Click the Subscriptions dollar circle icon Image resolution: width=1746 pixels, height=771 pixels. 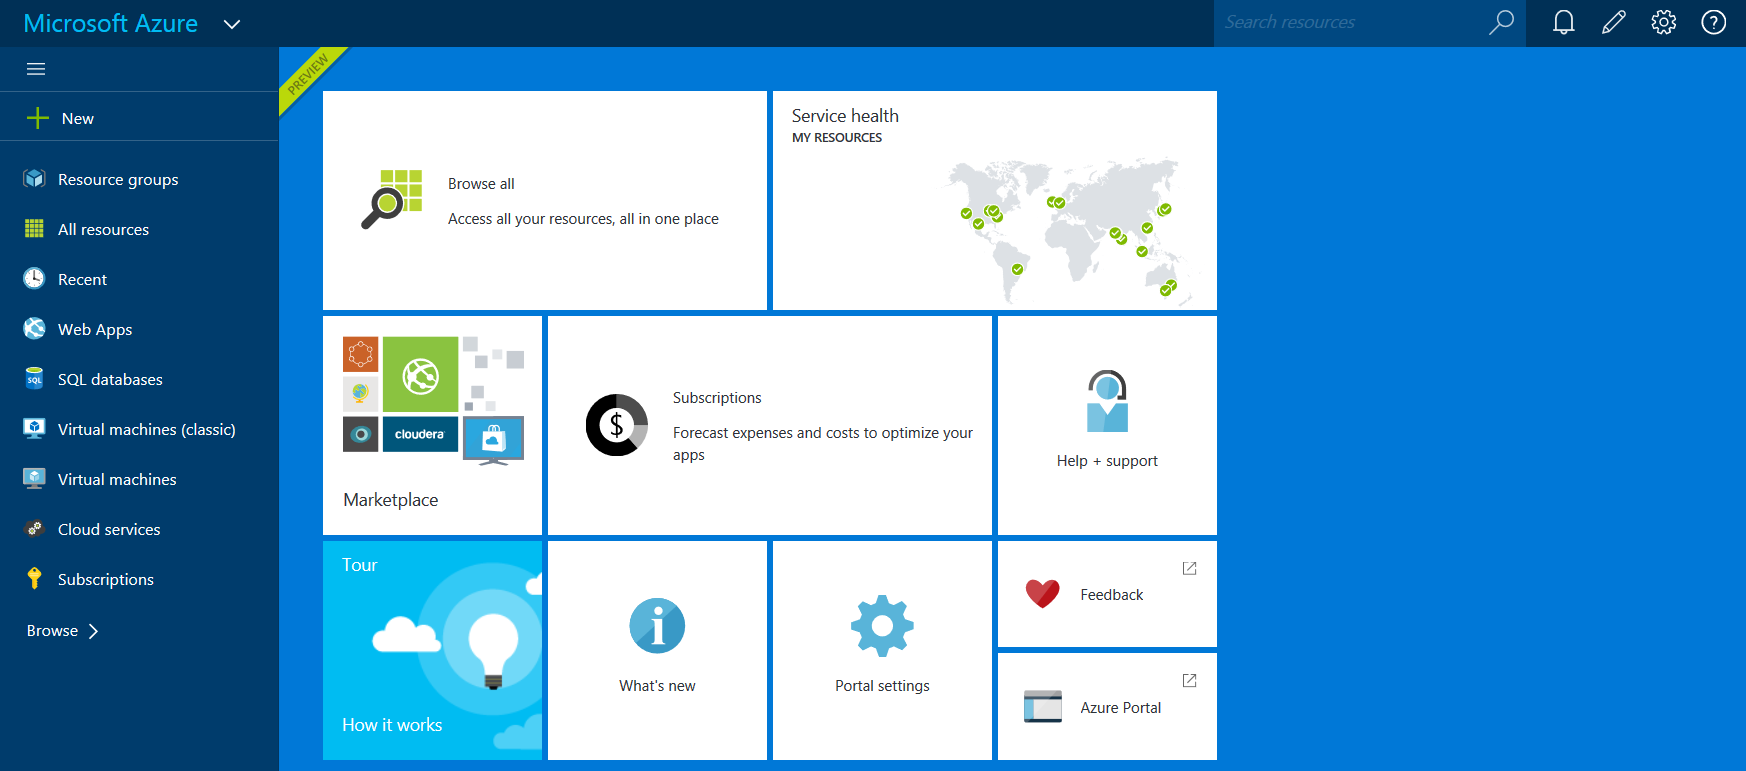tap(617, 425)
